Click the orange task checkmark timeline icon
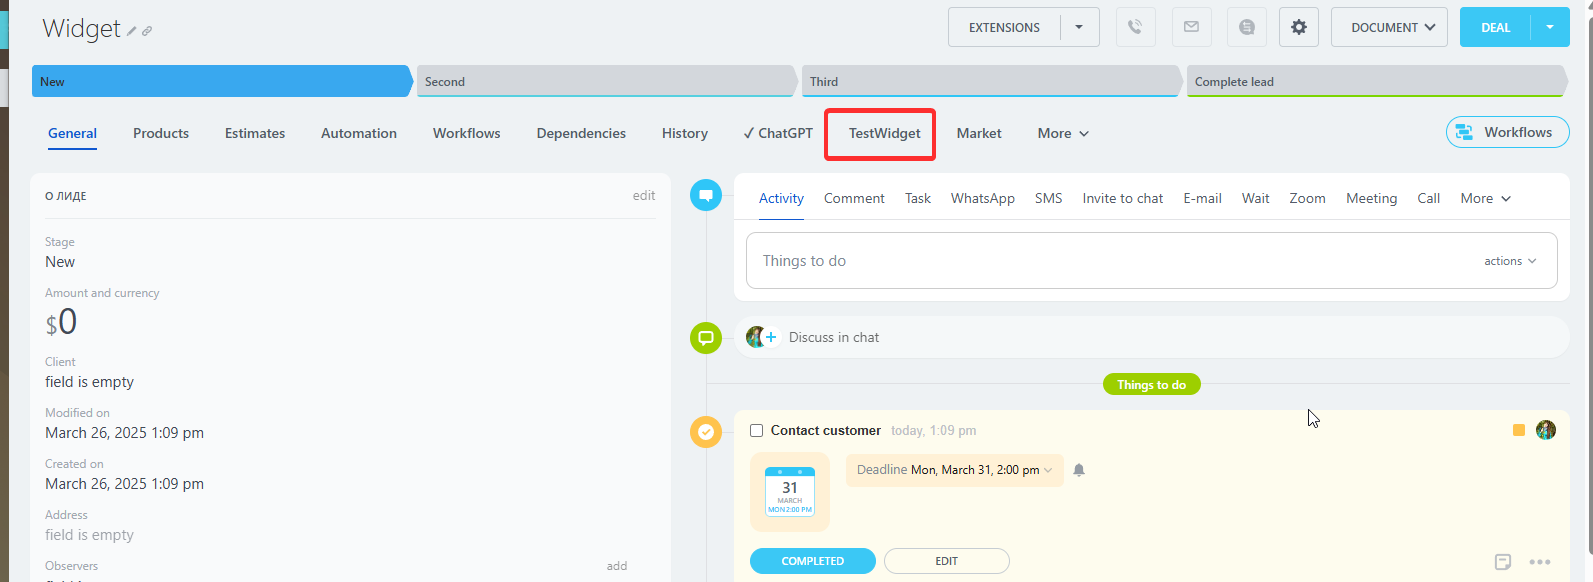 706,432
